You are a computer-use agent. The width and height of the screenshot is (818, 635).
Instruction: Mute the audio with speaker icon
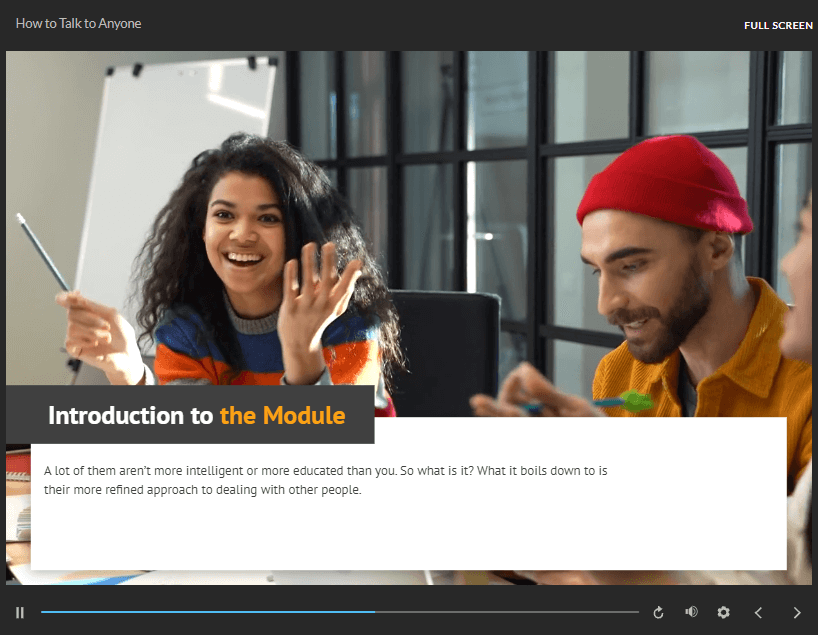point(691,612)
